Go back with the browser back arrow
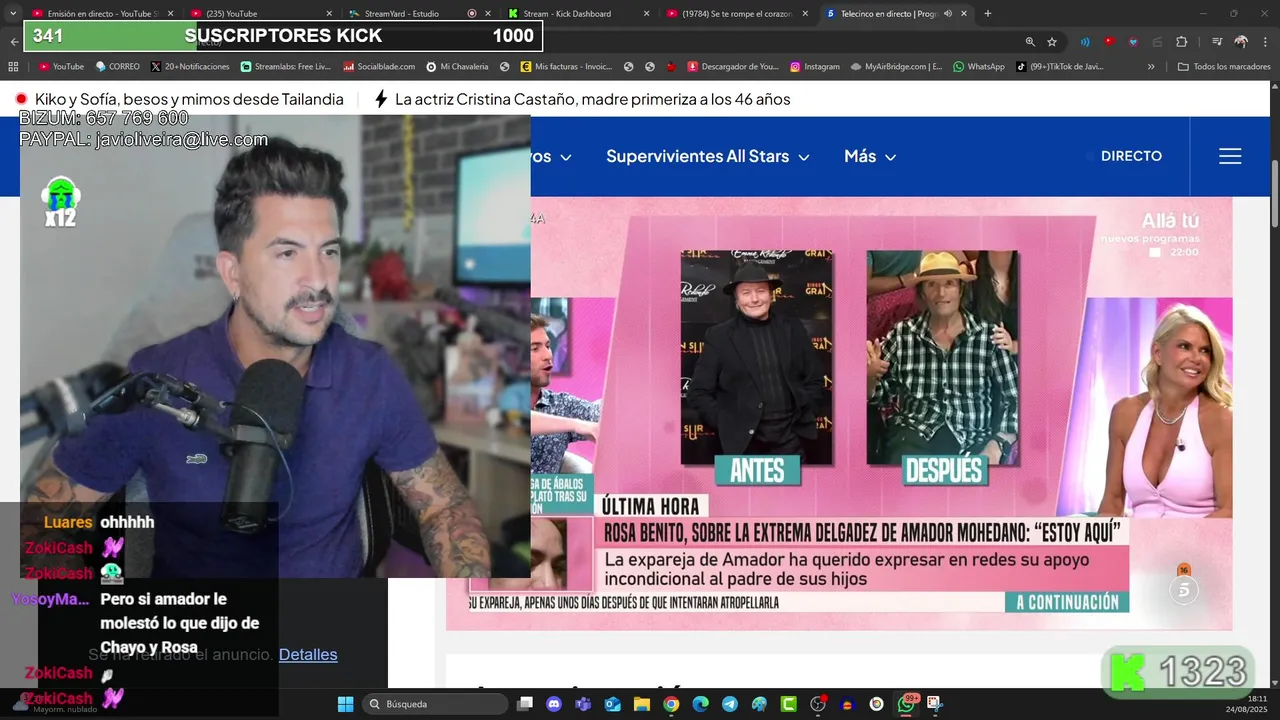Viewport: 1280px width, 720px height. click(x=14, y=42)
